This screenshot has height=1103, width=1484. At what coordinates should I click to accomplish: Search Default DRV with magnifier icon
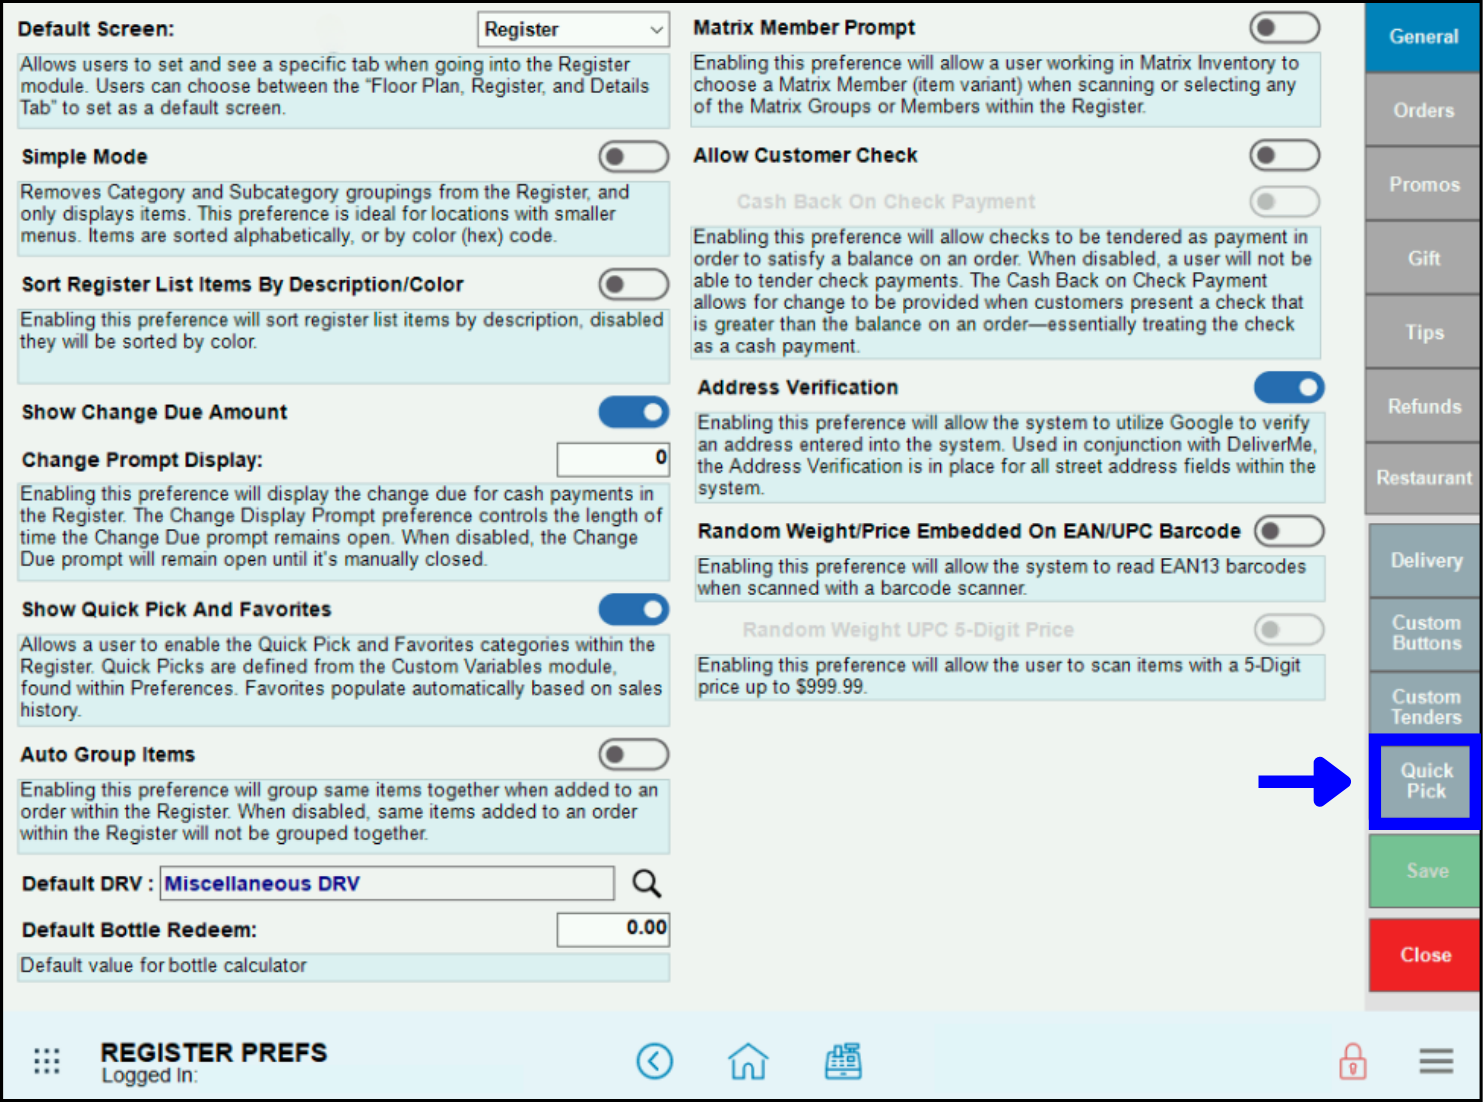pyautogui.click(x=647, y=883)
